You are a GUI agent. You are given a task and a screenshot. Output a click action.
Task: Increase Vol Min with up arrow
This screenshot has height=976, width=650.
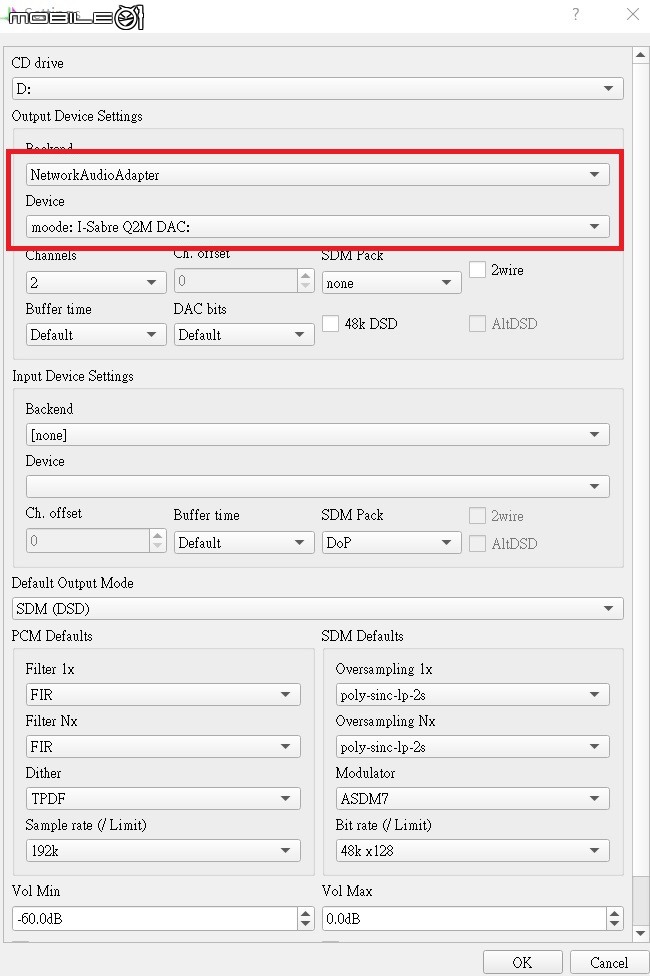click(306, 913)
